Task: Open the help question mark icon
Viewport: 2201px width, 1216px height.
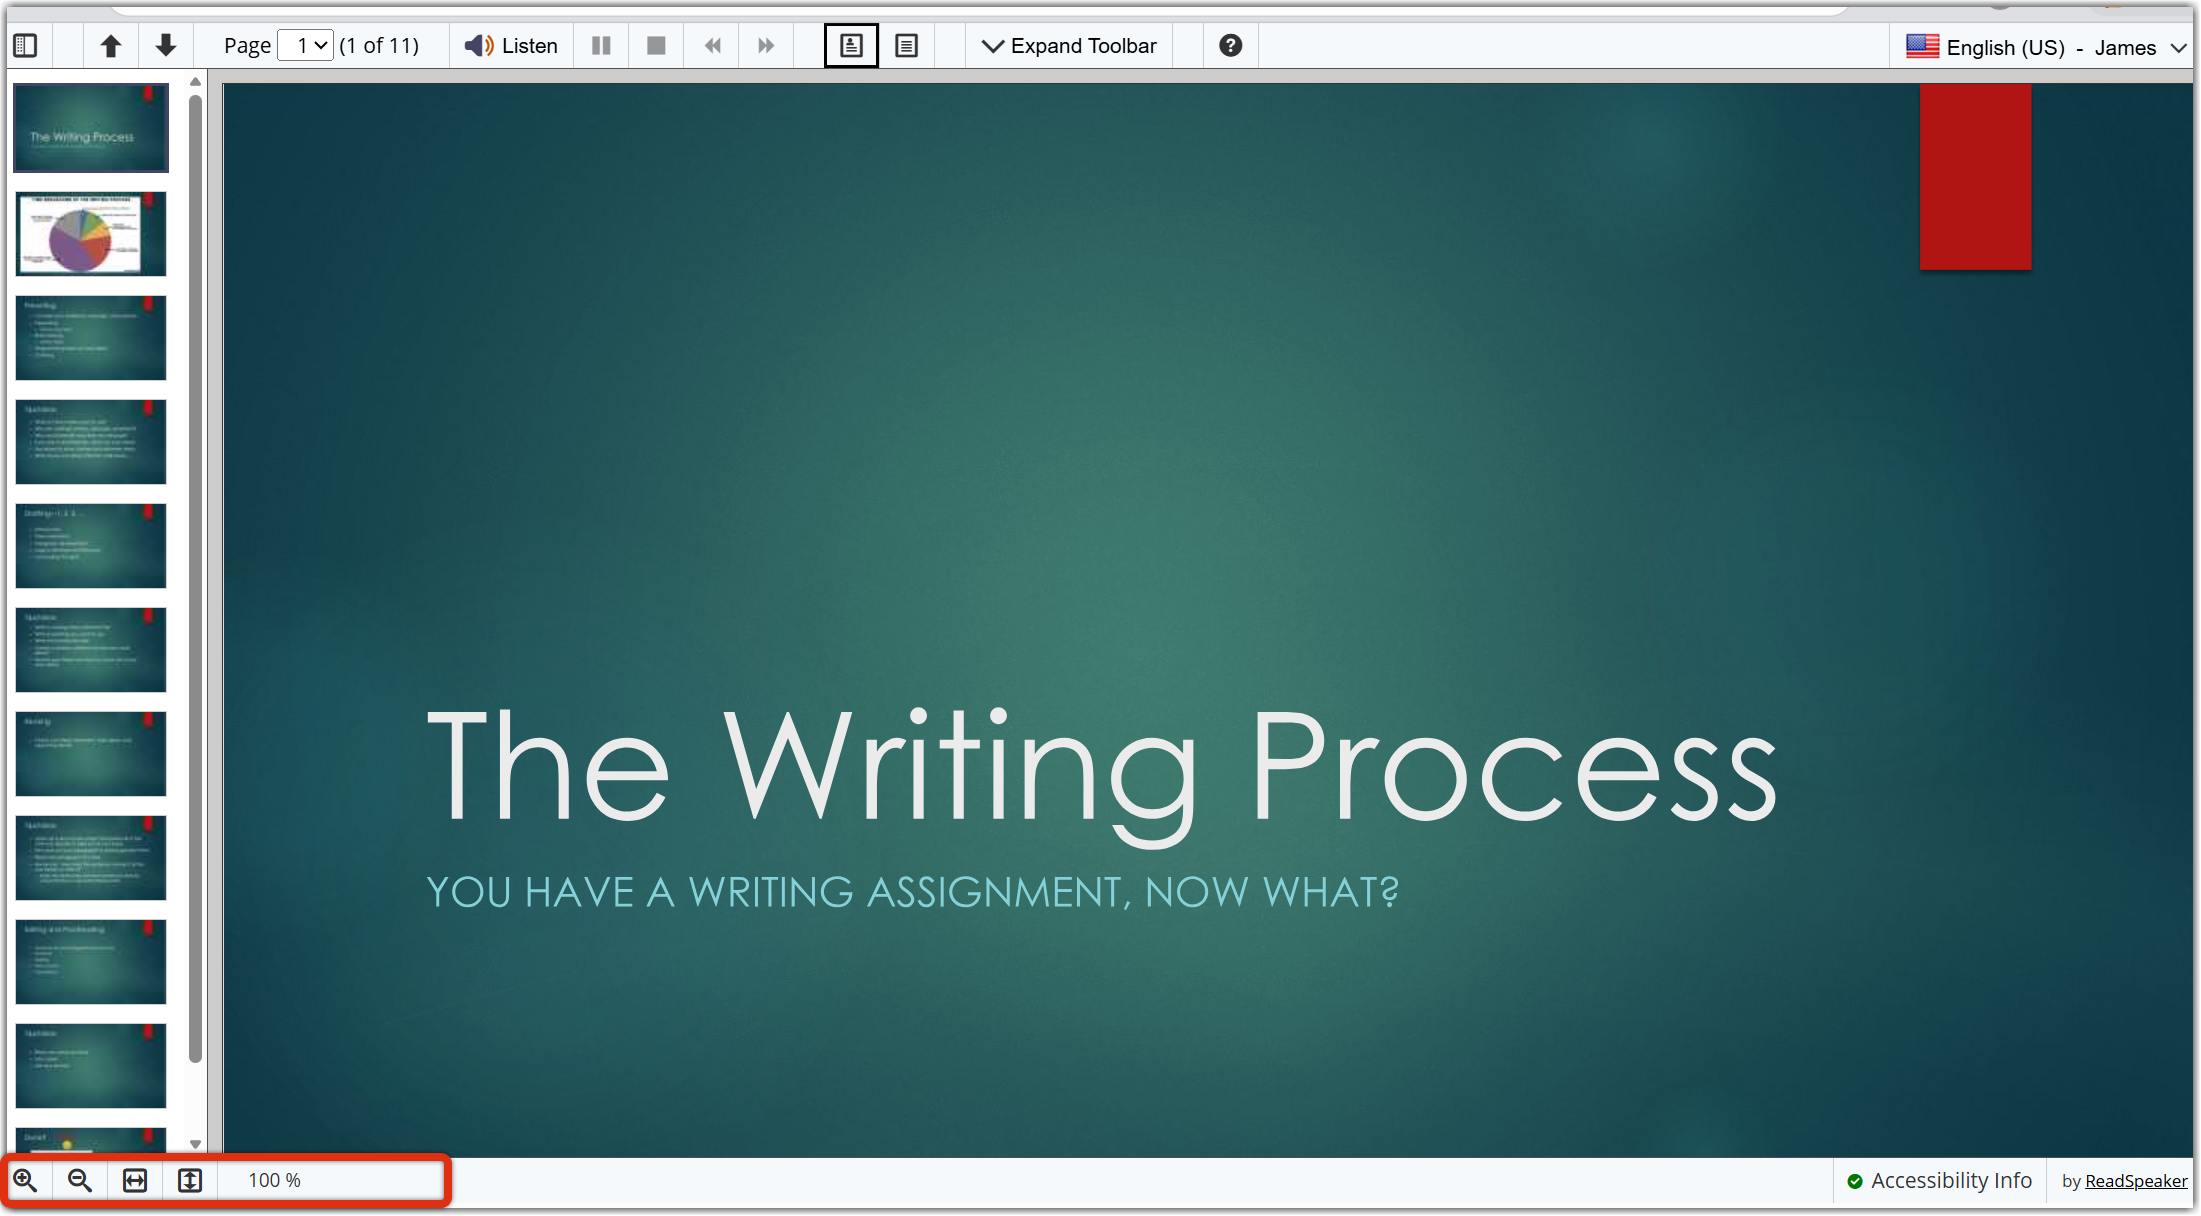Action: pos(1230,46)
